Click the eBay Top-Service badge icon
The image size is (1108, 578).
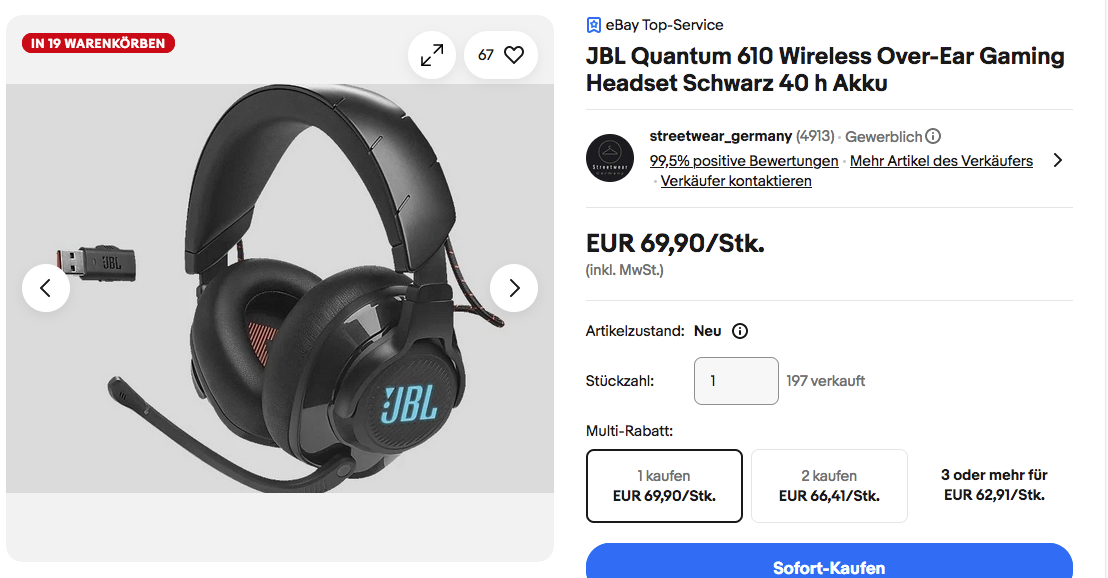[594, 25]
